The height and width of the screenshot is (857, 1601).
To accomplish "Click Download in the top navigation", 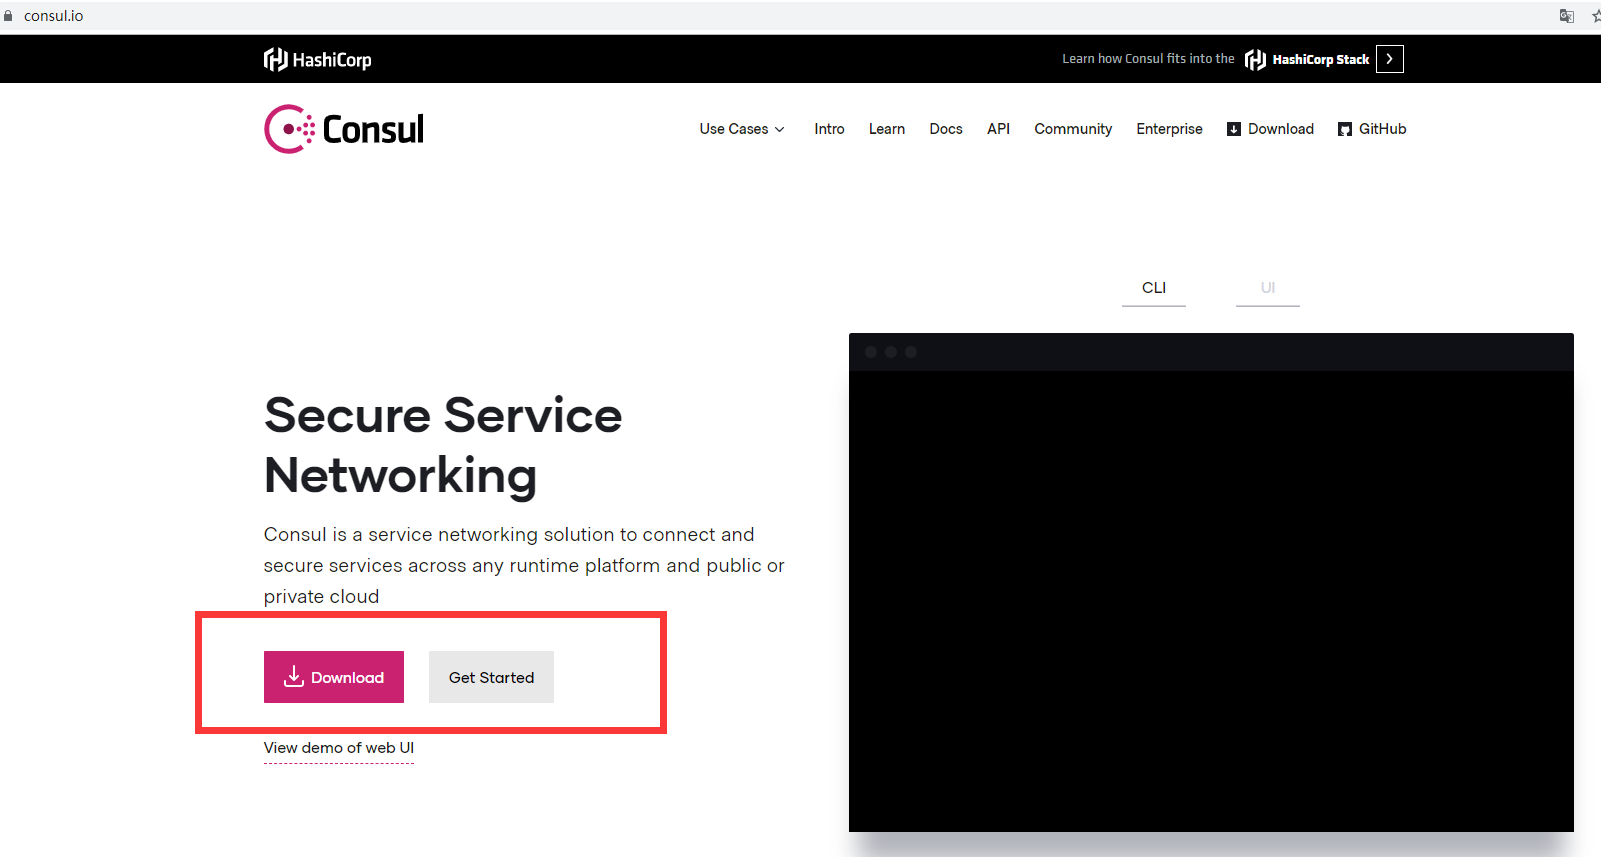I will point(1270,129).
